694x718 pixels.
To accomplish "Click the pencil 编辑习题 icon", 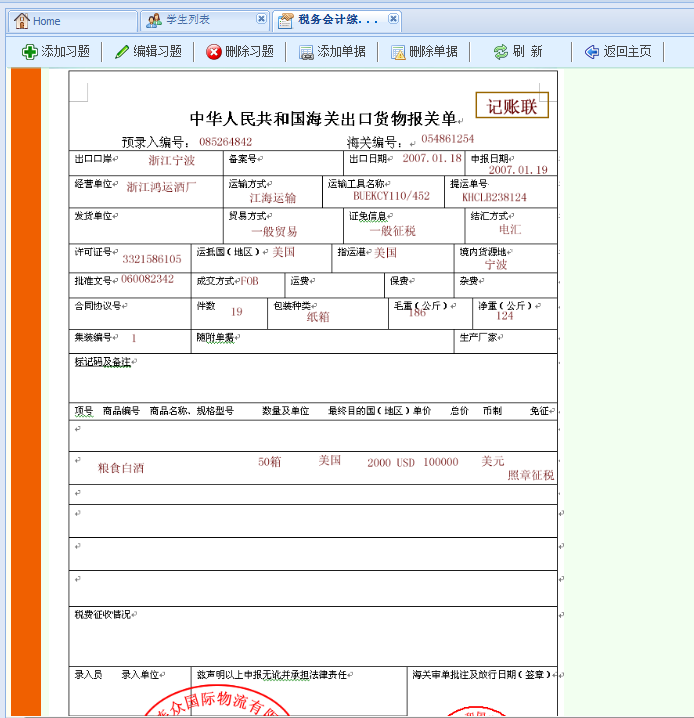I will pyautogui.click(x=122, y=51).
